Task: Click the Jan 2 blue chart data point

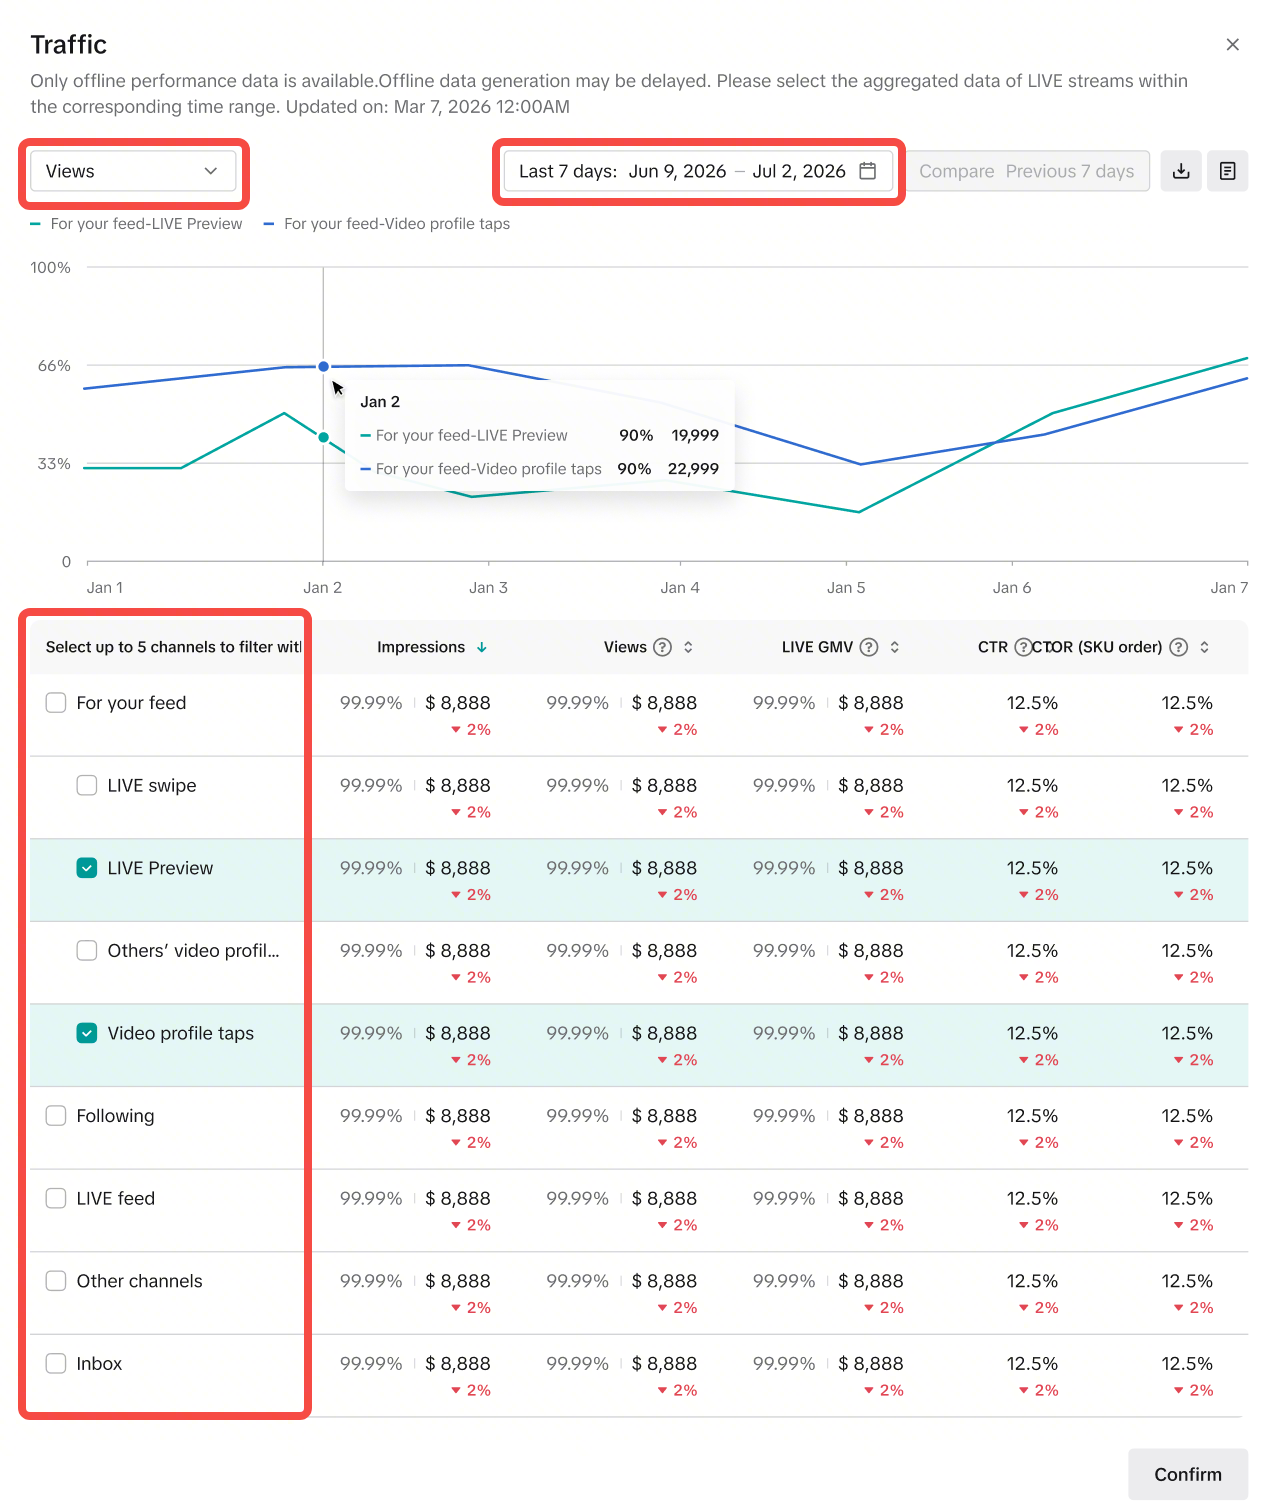Action: (x=323, y=367)
